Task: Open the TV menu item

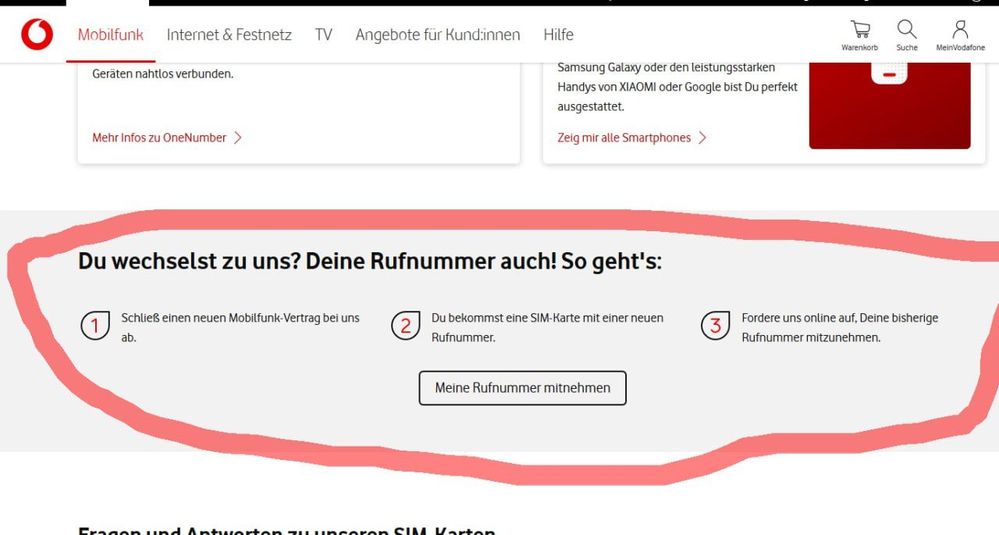Action: pyautogui.click(x=324, y=34)
